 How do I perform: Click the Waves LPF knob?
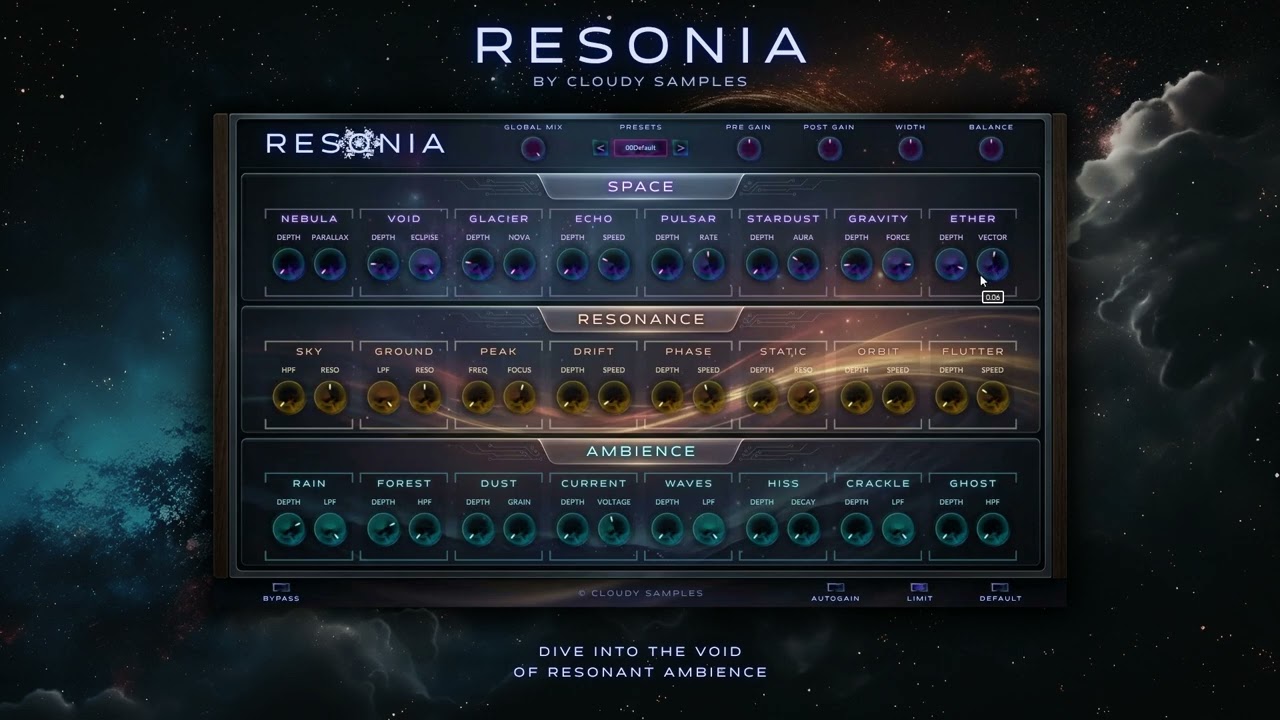tap(709, 529)
